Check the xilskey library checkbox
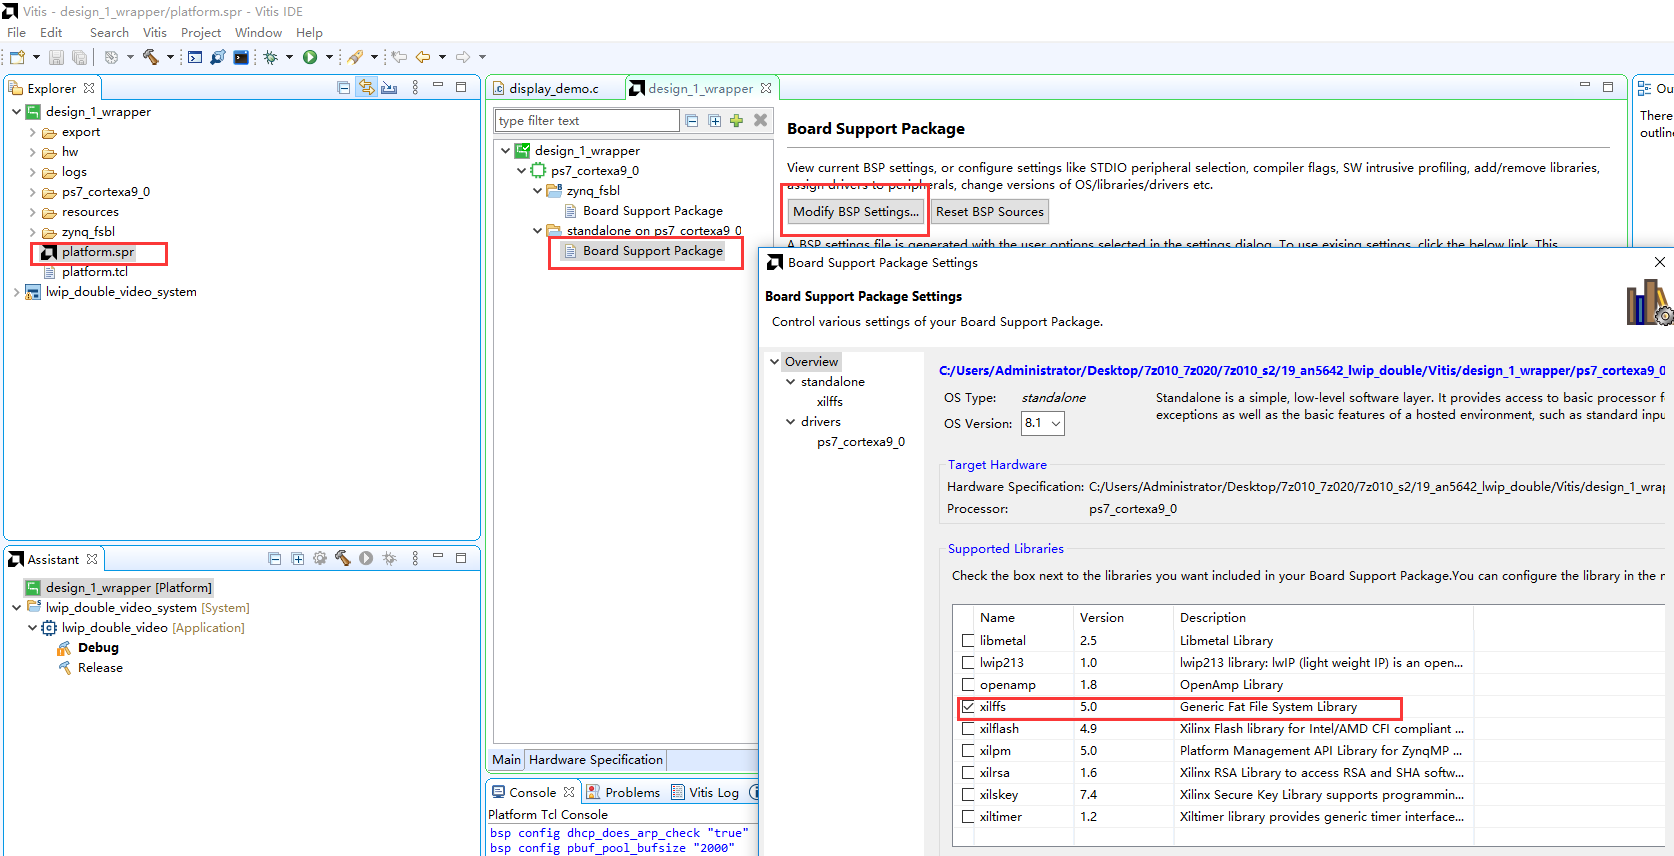Image resolution: width=1674 pixels, height=856 pixels. (x=968, y=795)
